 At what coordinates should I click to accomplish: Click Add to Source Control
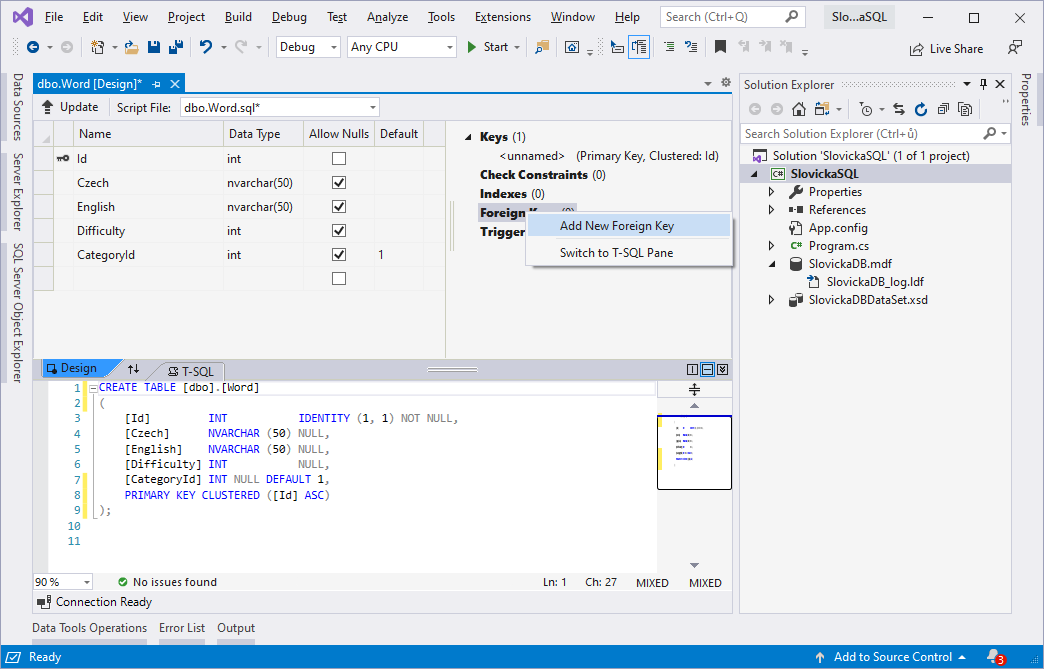[x=891, y=657]
